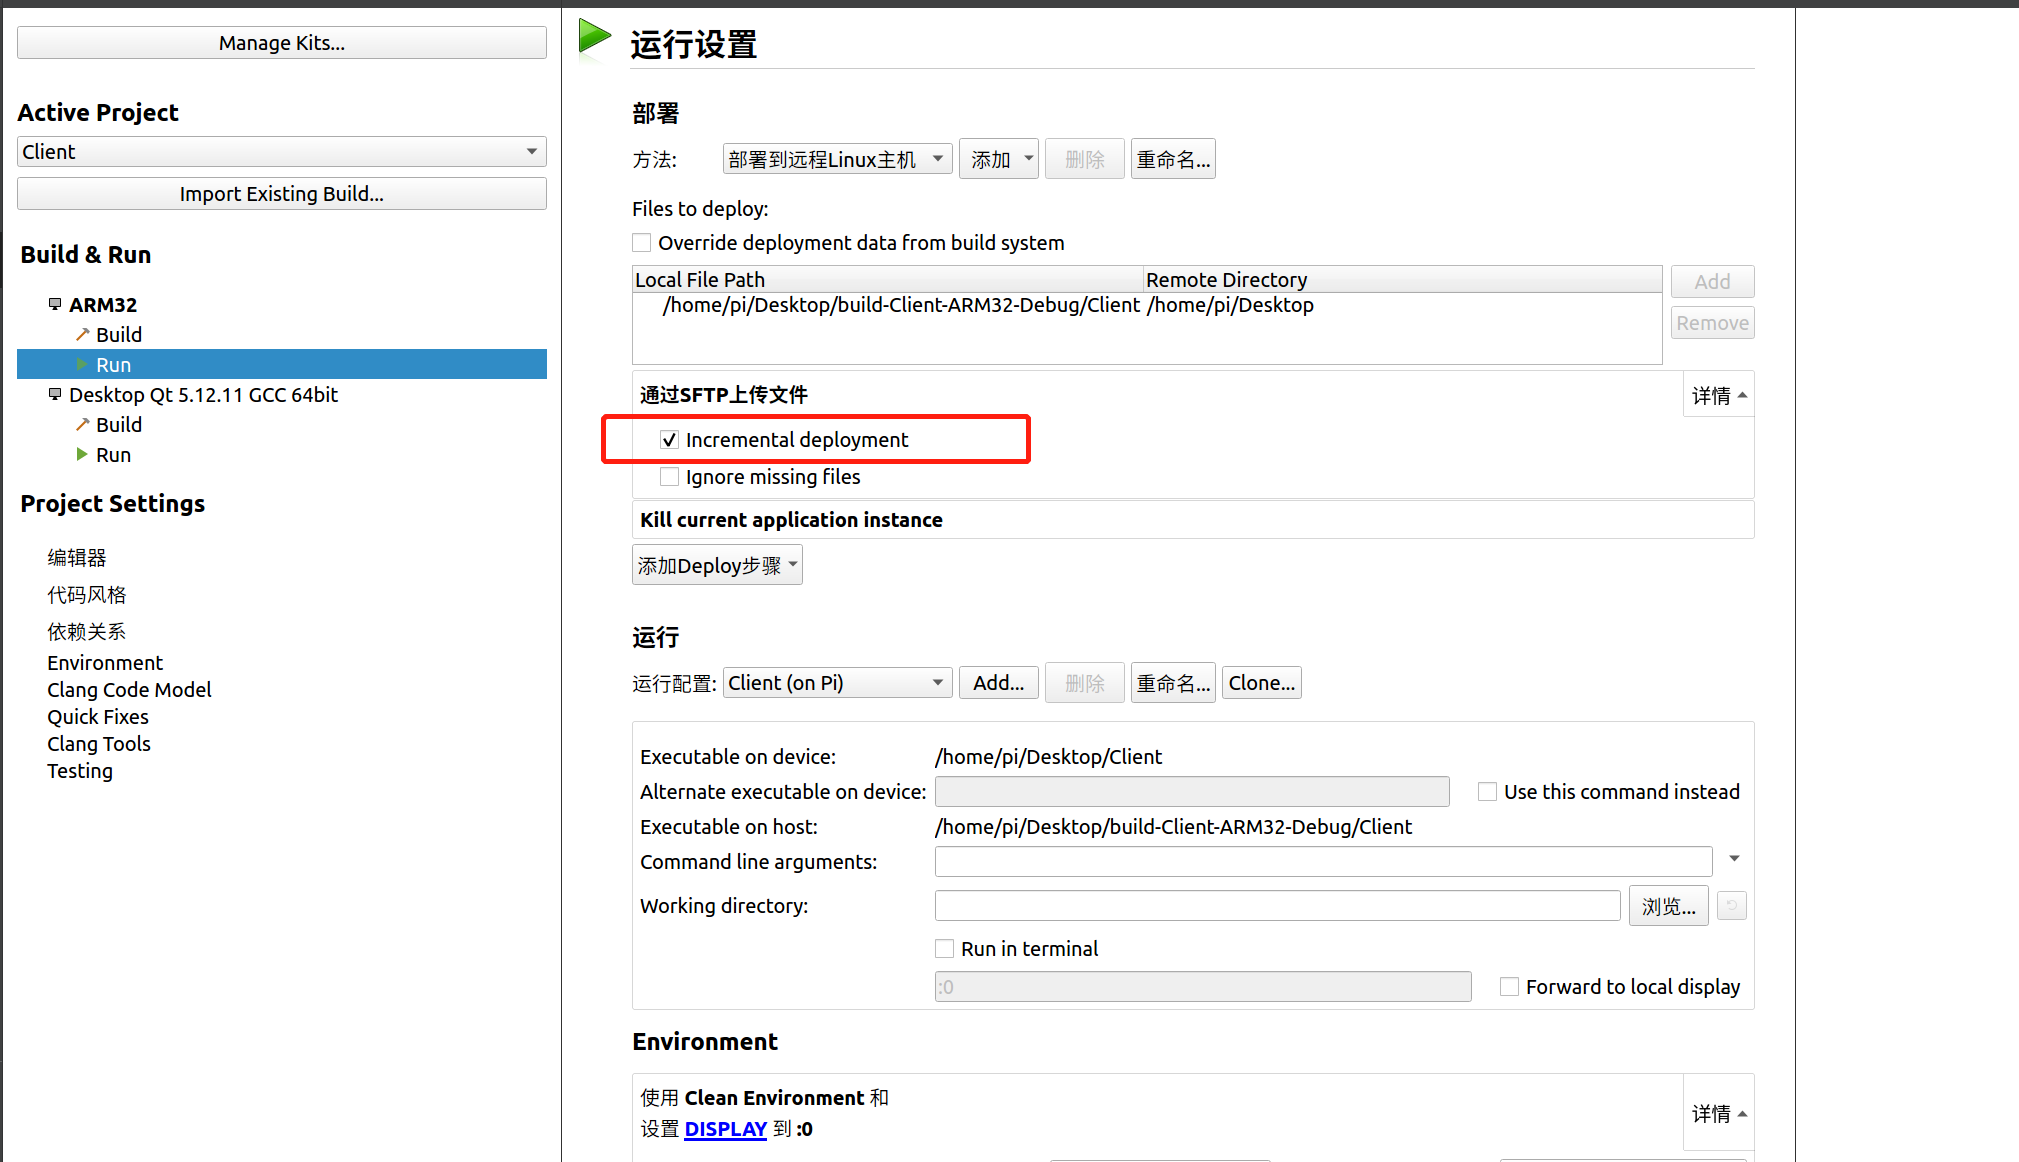Screen dimensions: 2019x1162
Task: Open 代码风格 project settings
Action: pyautogui.click(x=87, y=595)
